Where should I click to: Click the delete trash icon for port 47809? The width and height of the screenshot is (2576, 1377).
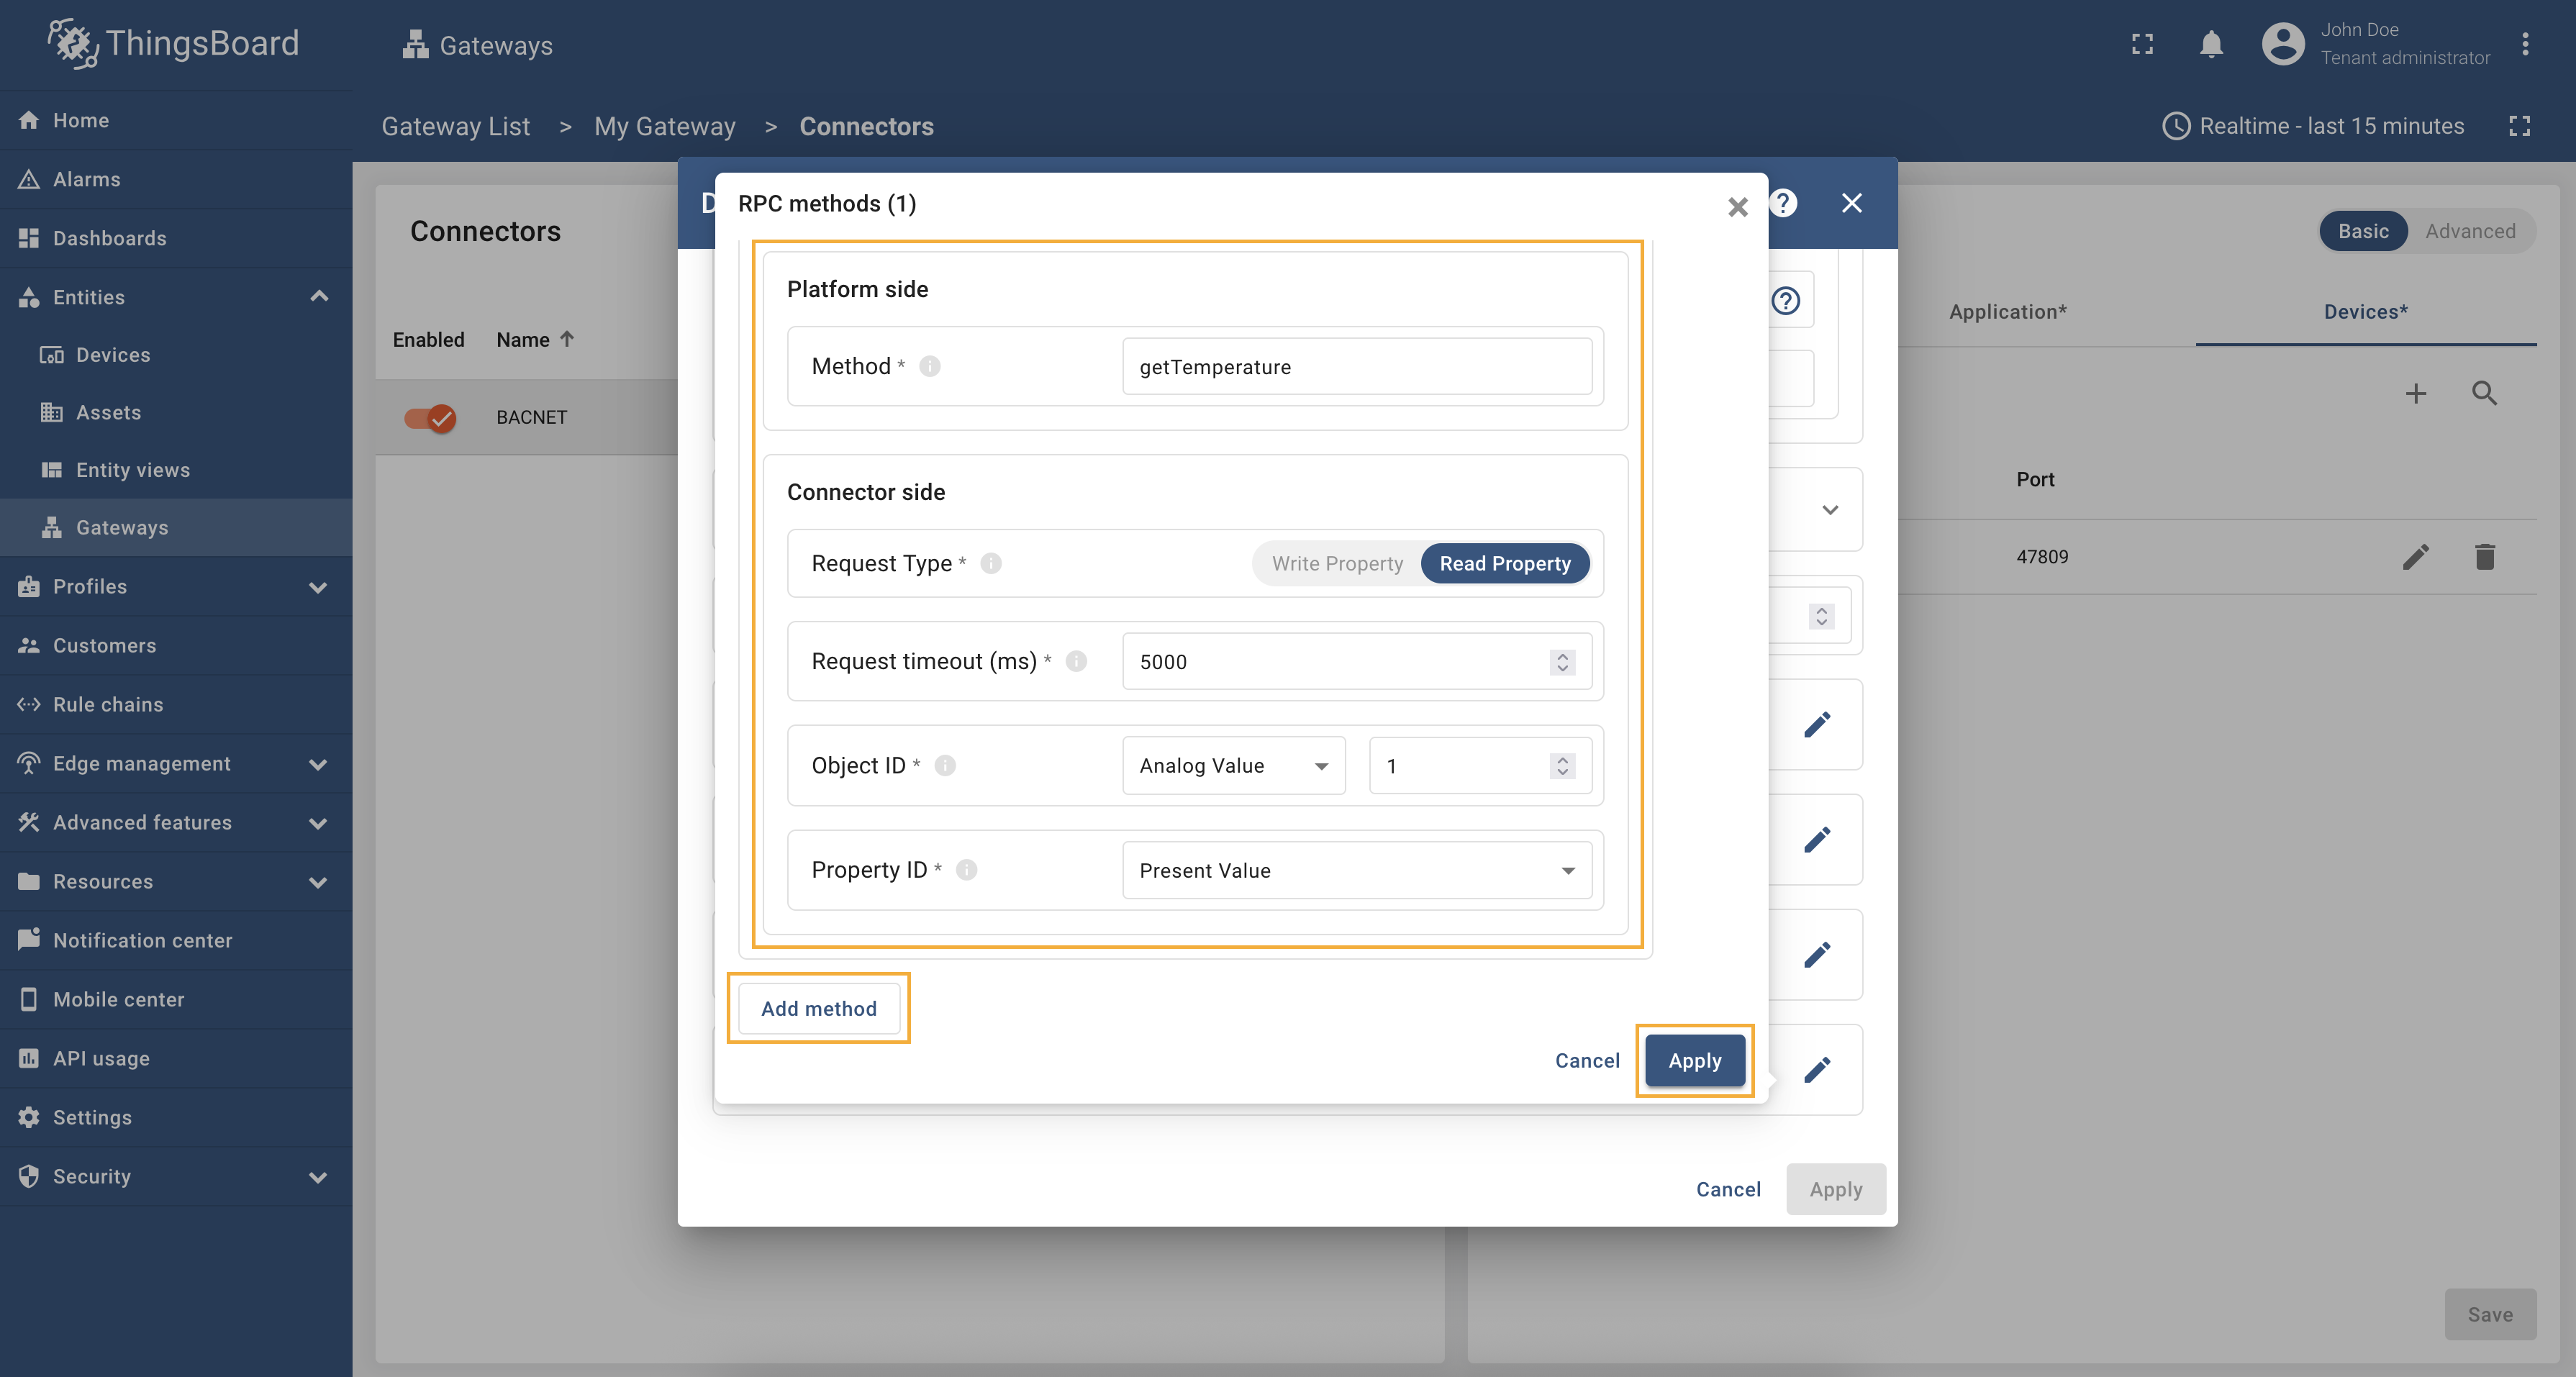(2484, 557)
